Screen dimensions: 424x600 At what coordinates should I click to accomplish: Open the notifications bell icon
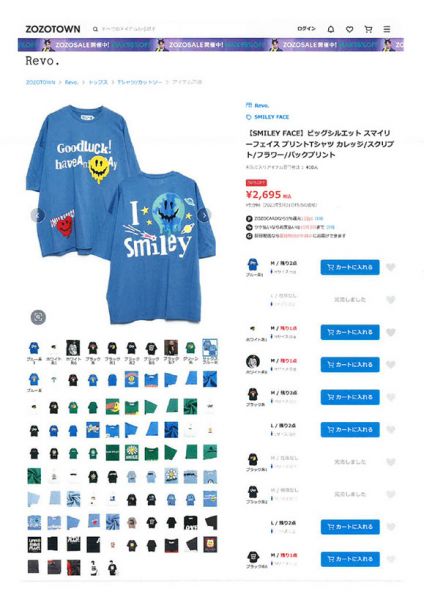point(331,29)
